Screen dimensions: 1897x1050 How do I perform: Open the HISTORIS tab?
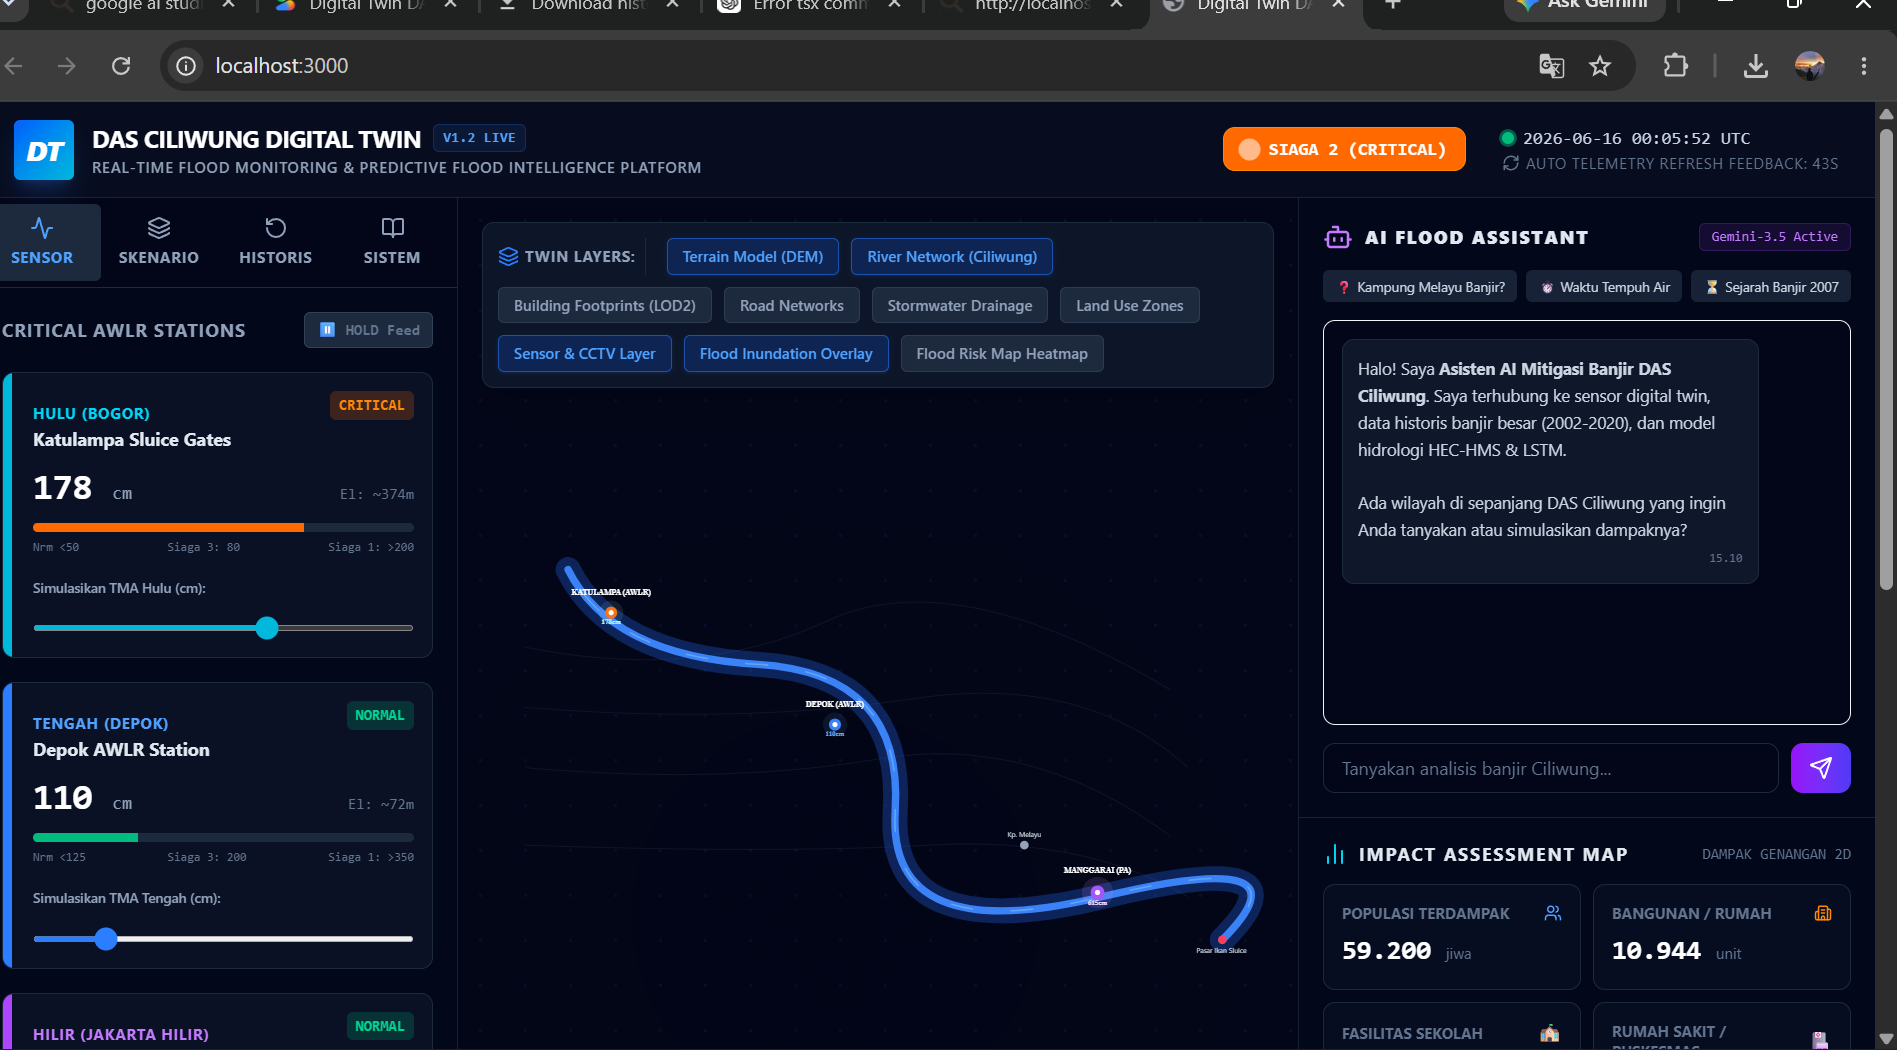coord(276,242)
